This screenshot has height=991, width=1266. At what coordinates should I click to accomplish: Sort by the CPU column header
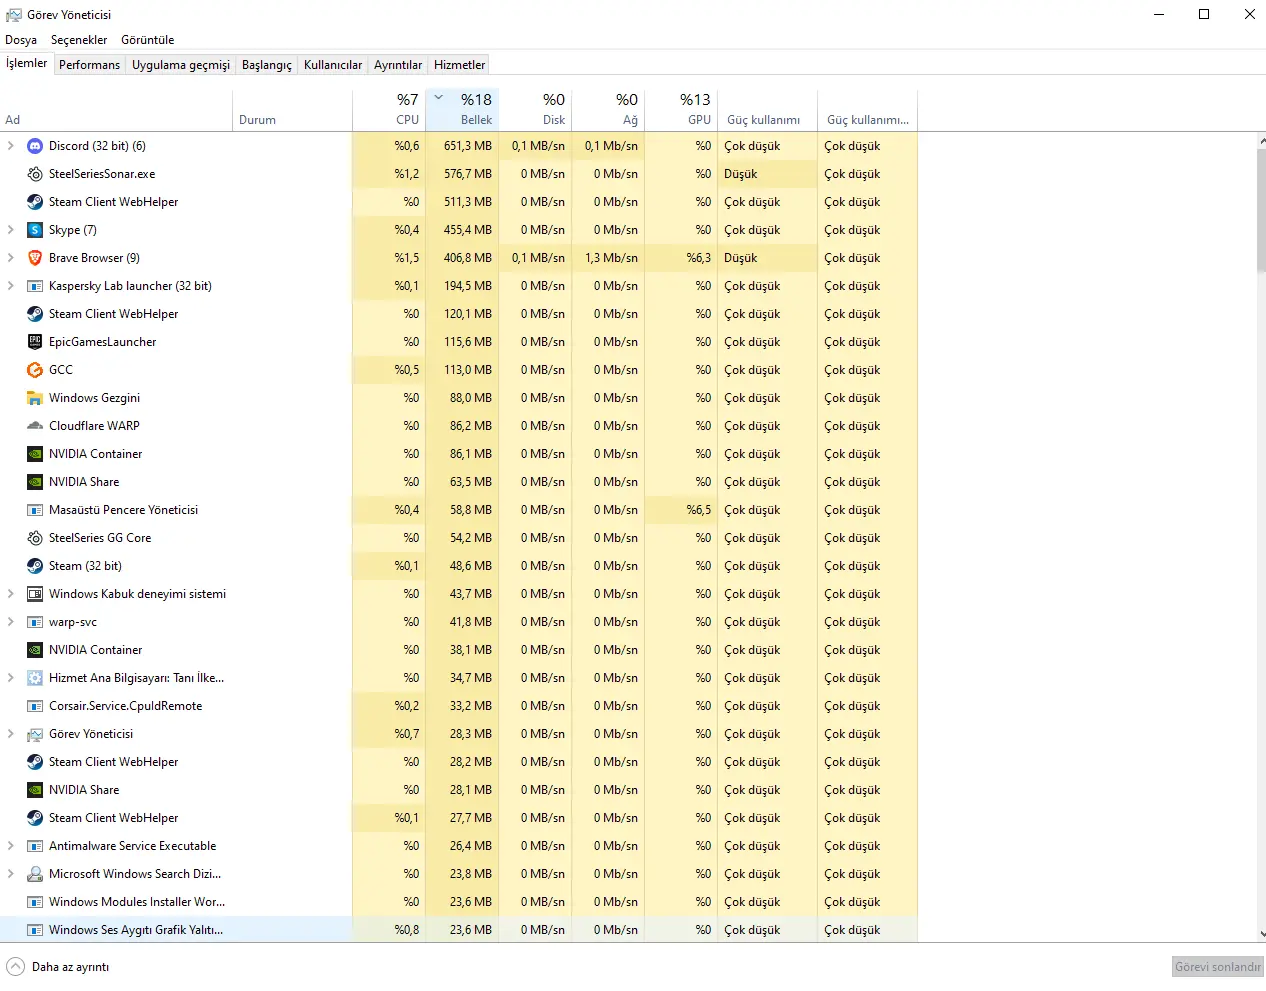click(x=389, y=110)
